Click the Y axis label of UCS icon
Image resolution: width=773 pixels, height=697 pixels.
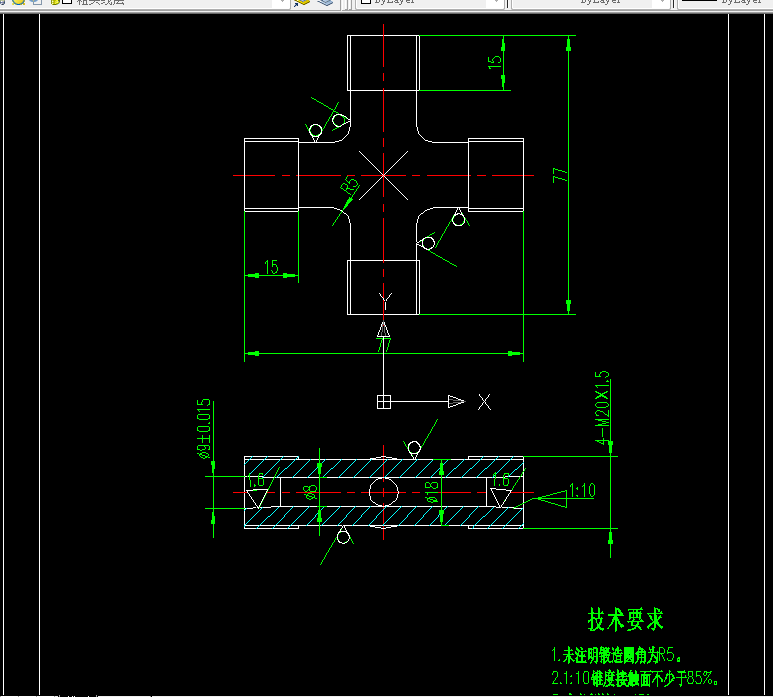(x=385, y=300)
